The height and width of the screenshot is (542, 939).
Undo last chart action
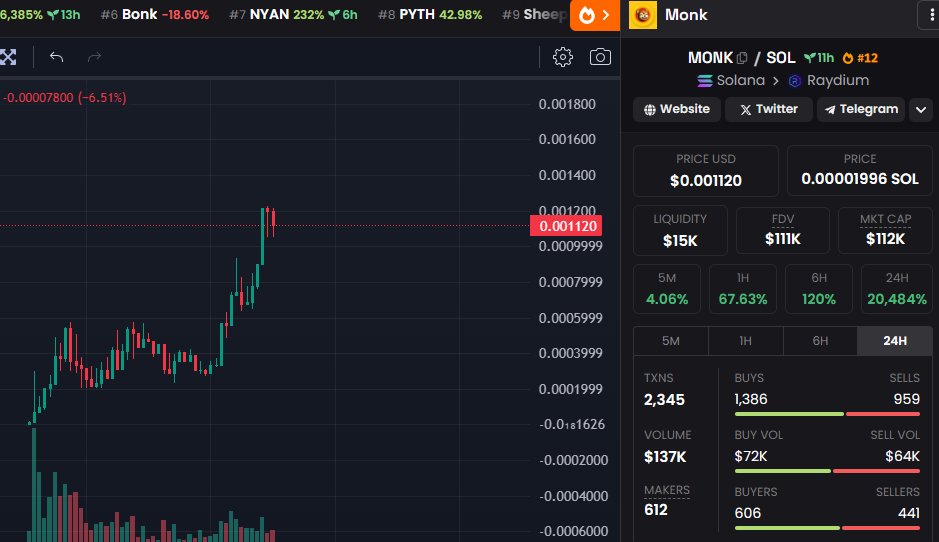pyautogui.click(x=56, y=57)
